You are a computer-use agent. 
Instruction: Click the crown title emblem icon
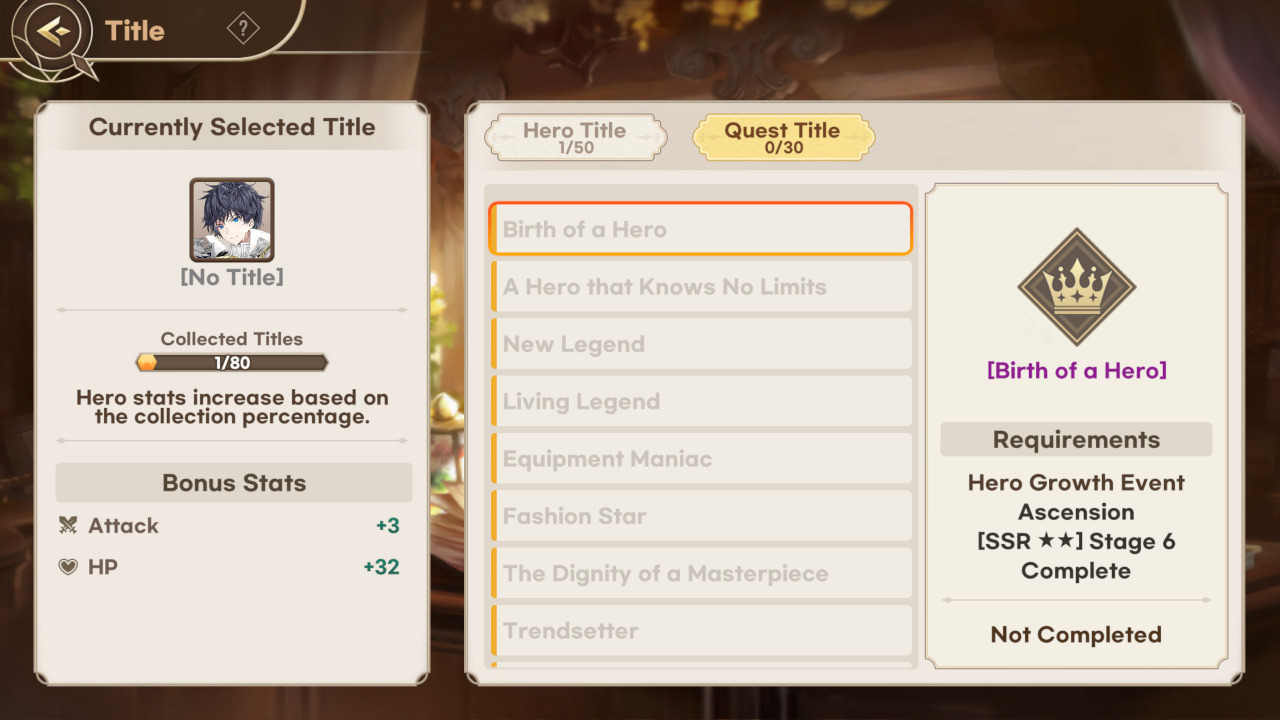1076,287
